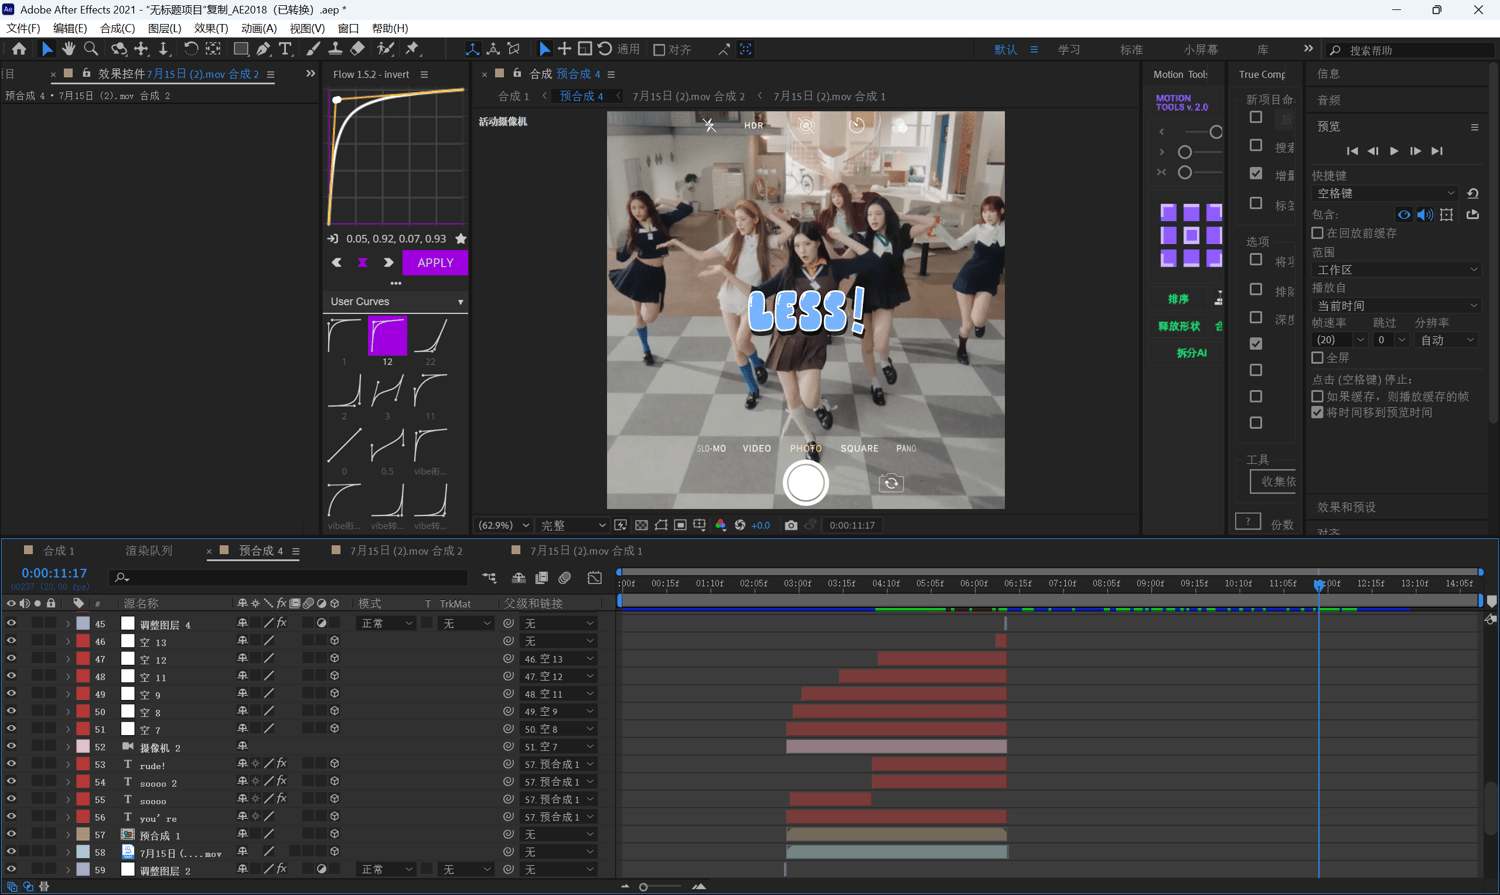Click the Home icon in toolbar
The width and height of the screenshot is (1500, 895).
(19, 49)
